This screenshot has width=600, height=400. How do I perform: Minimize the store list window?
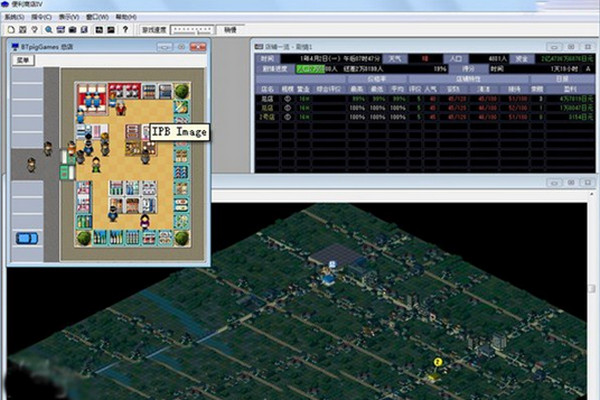[x=554, y=47]
